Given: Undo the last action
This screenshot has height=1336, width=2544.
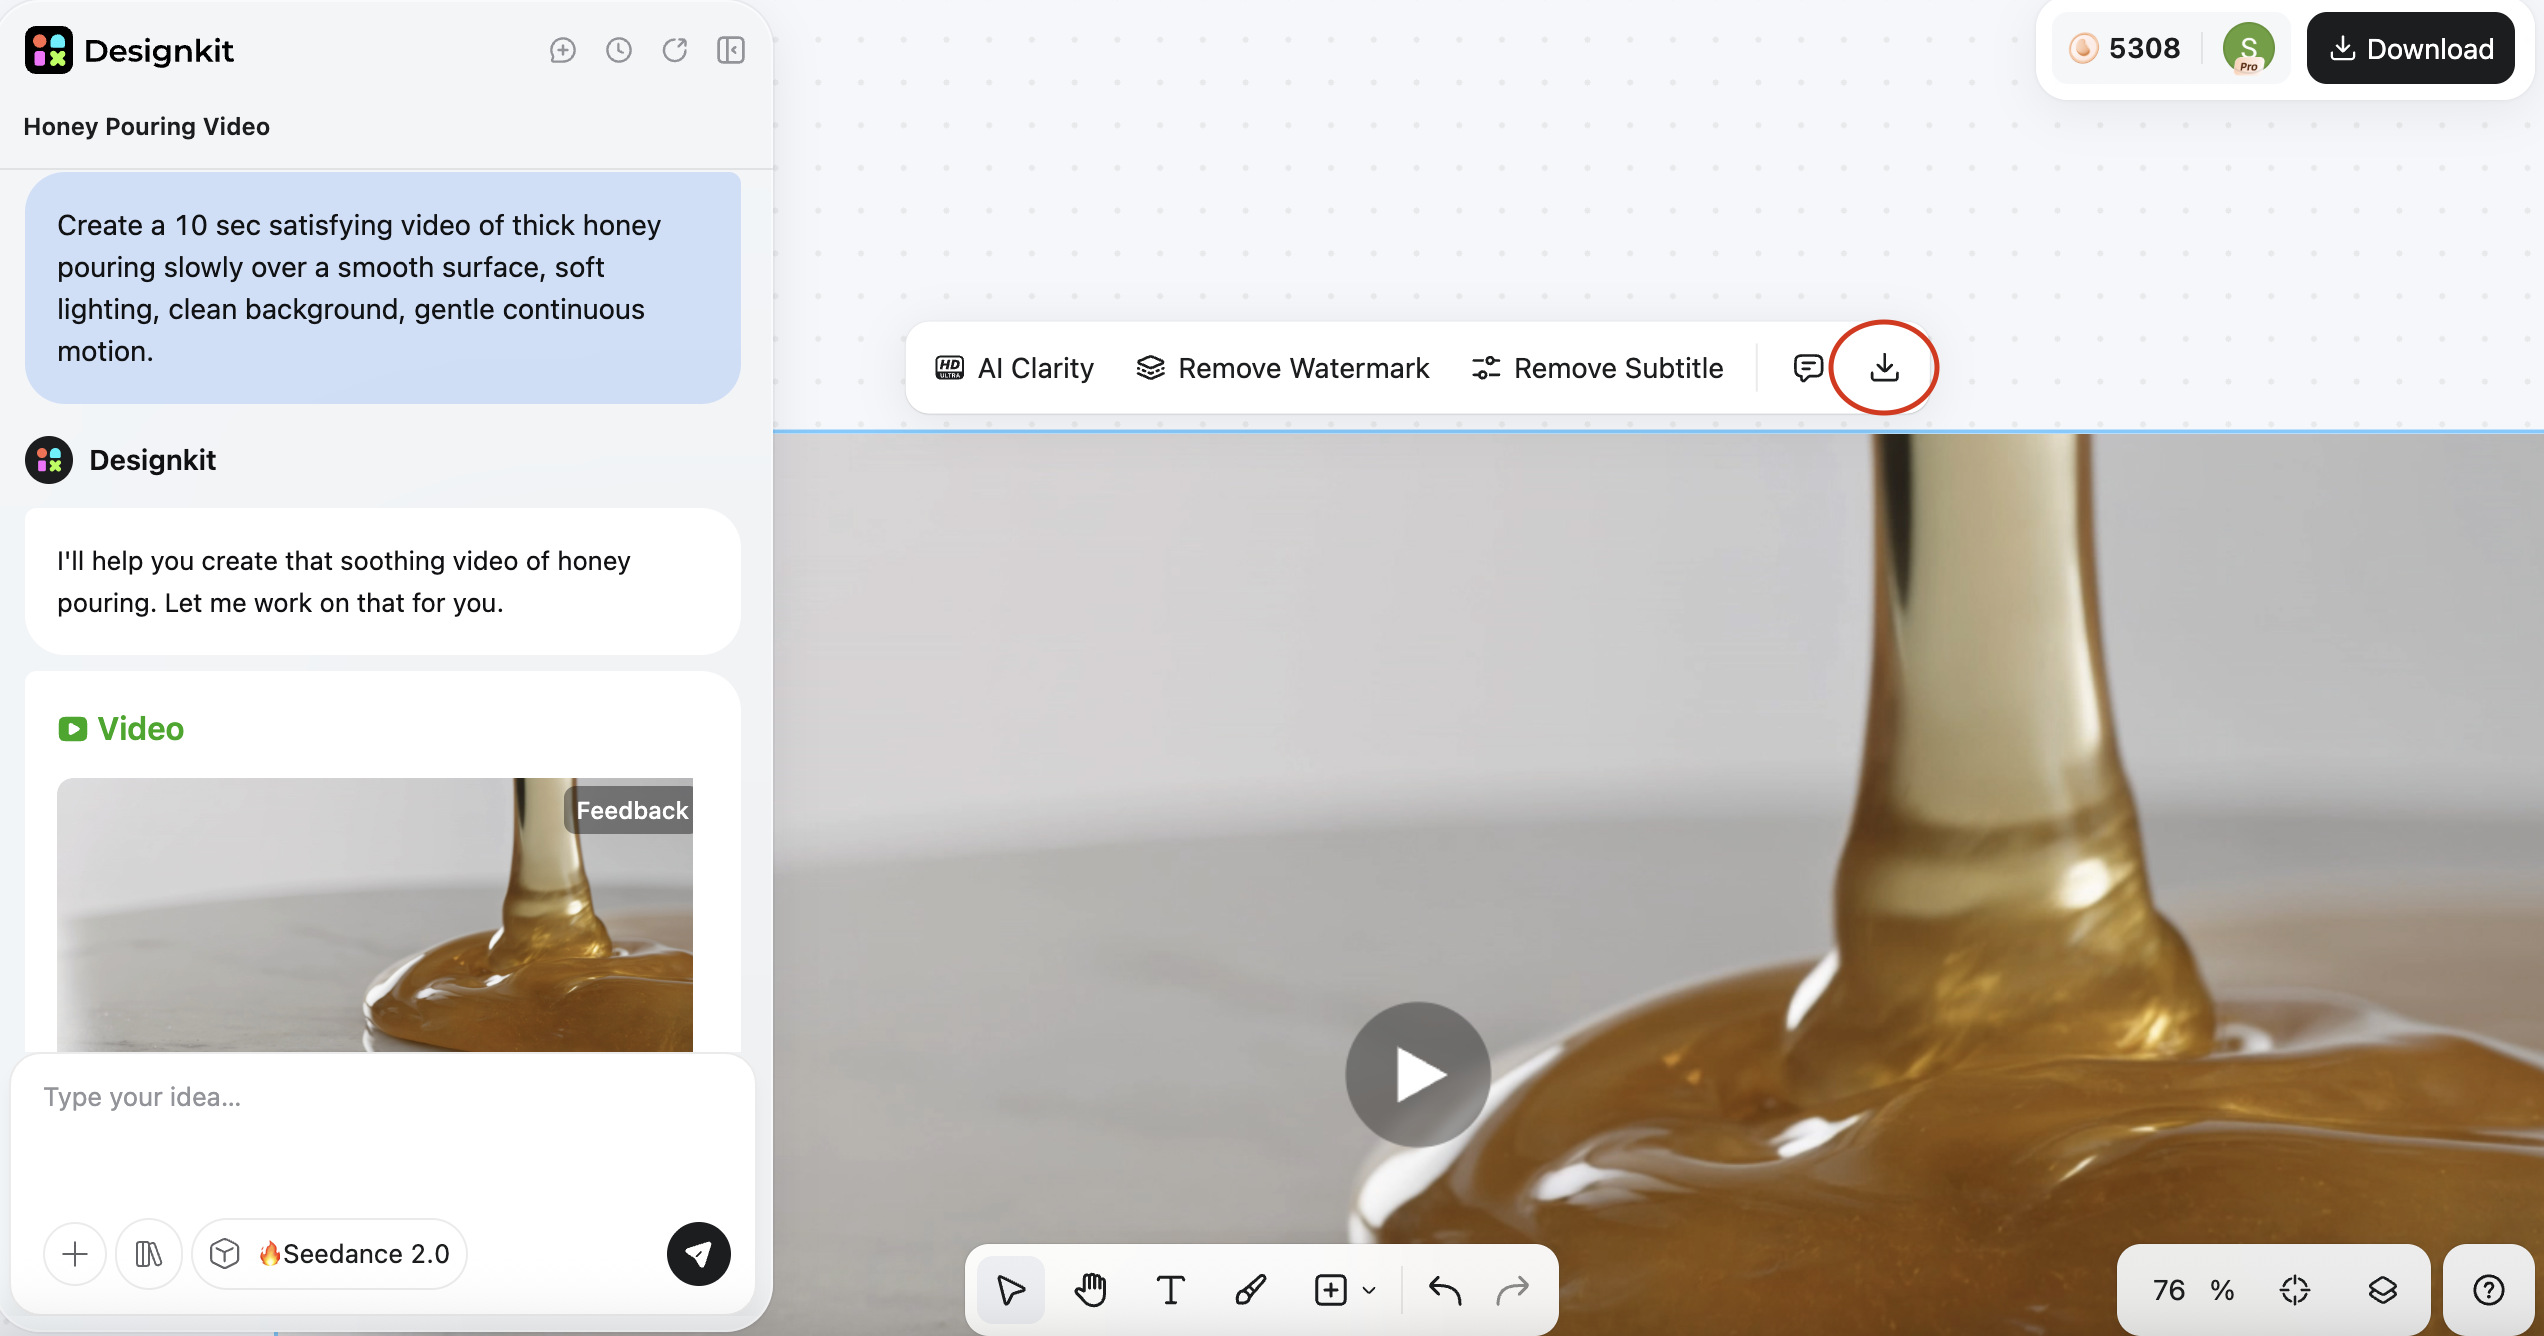Looking at the screenshot, I should (1445, 1290).
